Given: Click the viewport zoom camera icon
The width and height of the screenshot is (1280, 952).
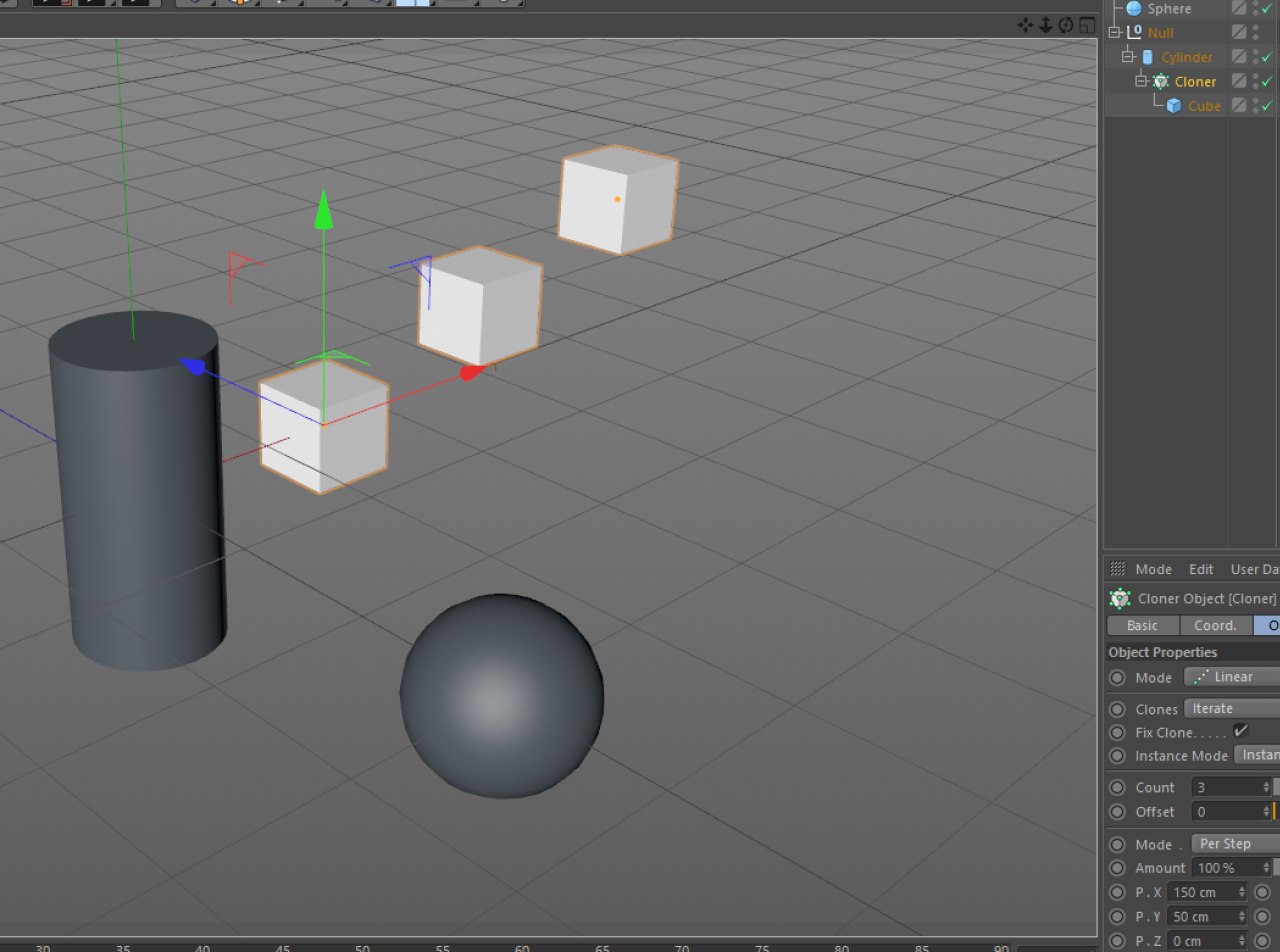Looking at the screenshot, I should click(1046, 25).
